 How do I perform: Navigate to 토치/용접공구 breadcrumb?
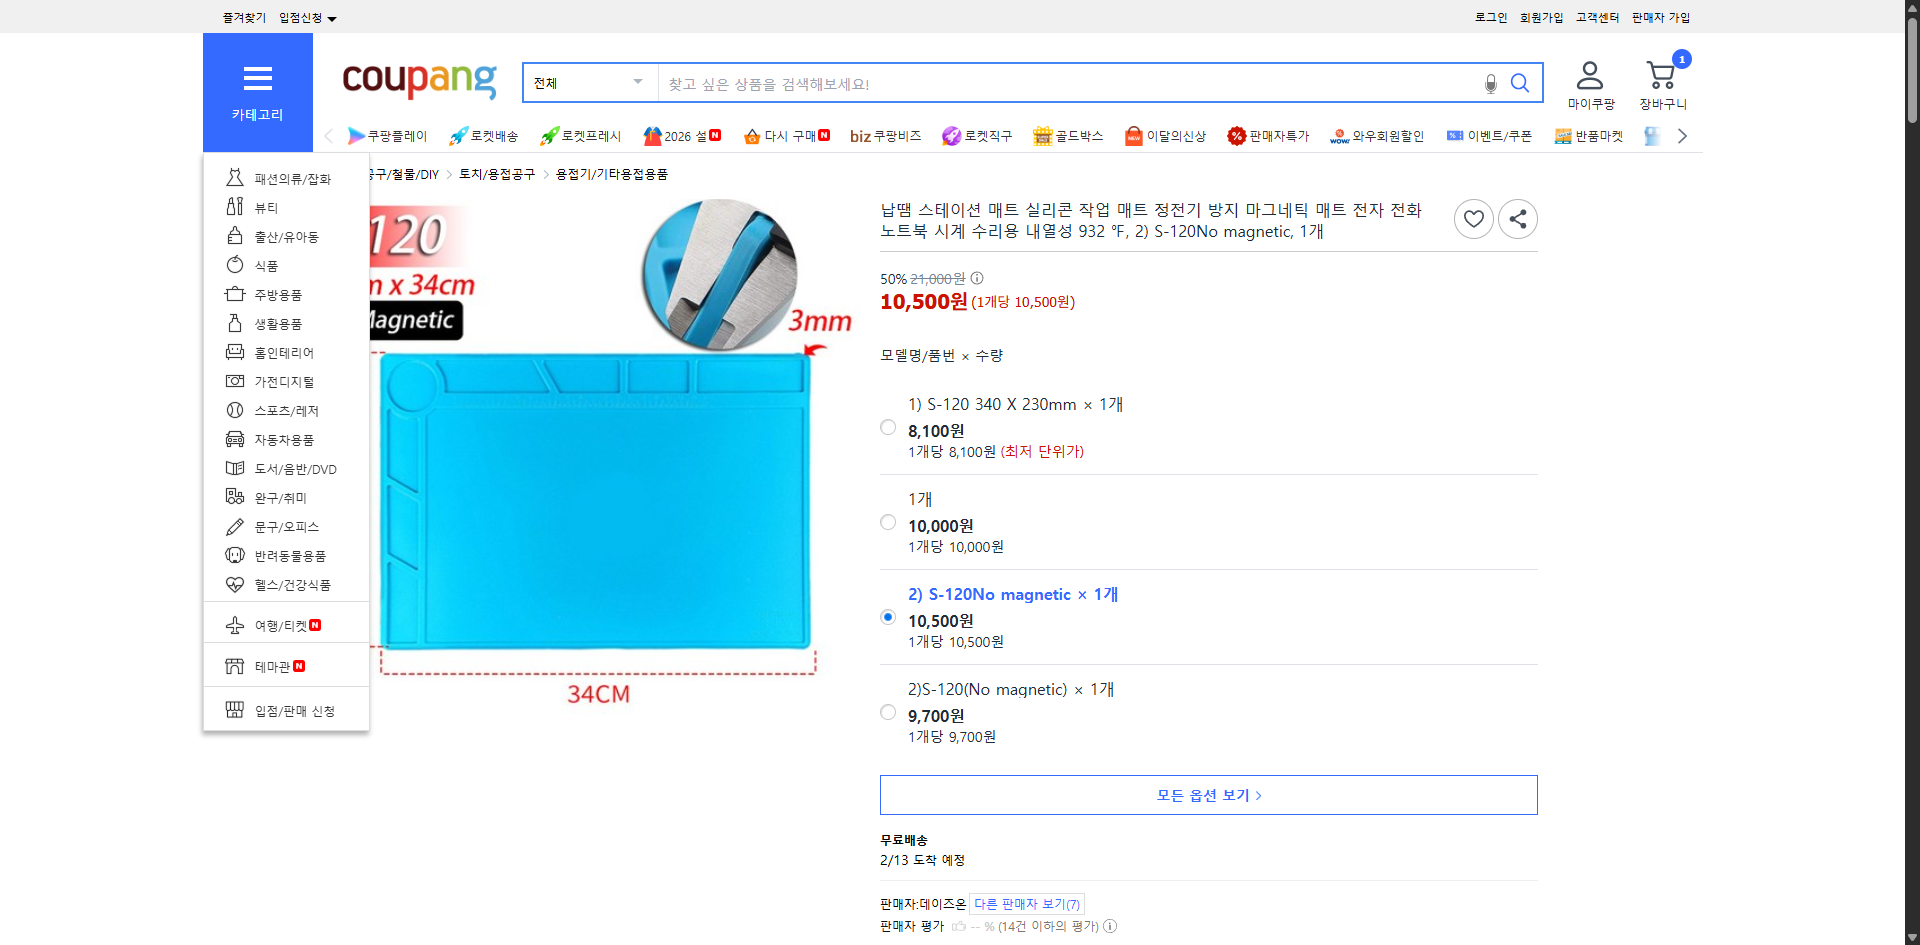pos(495,173)
